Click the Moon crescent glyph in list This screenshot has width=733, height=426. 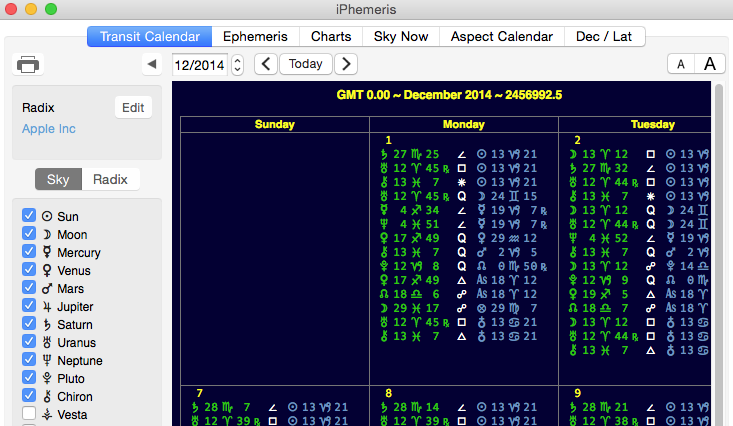click(x=47, y=234)
